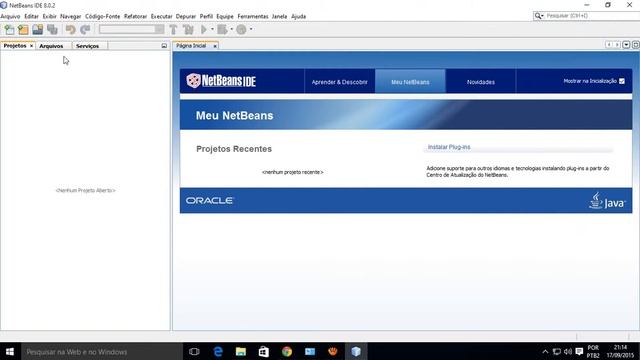Screen dimensions: 640x360
Task: Open the Perfil menu
Action: point(206,16)
